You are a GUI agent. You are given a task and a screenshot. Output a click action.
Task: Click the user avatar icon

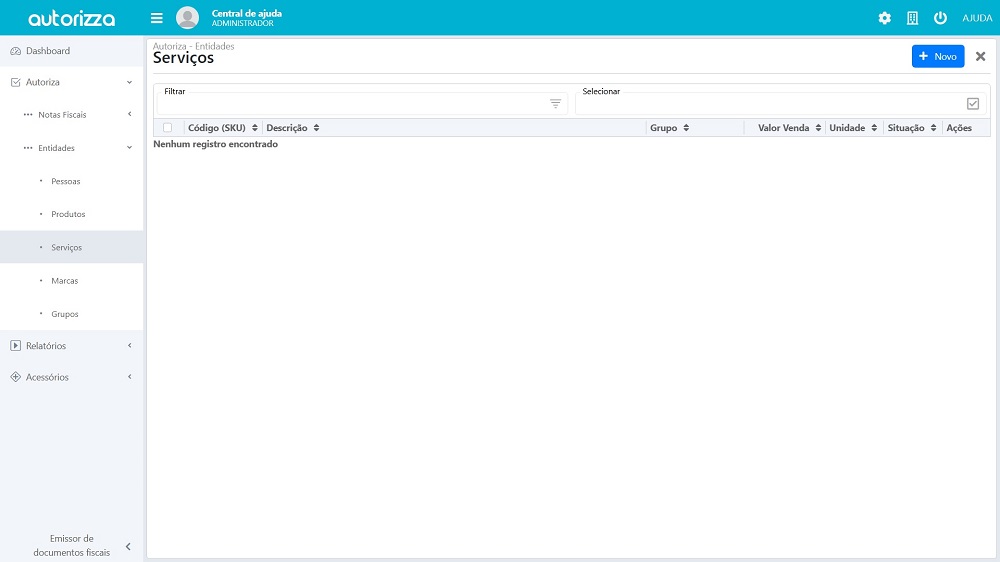pos(187,18)
